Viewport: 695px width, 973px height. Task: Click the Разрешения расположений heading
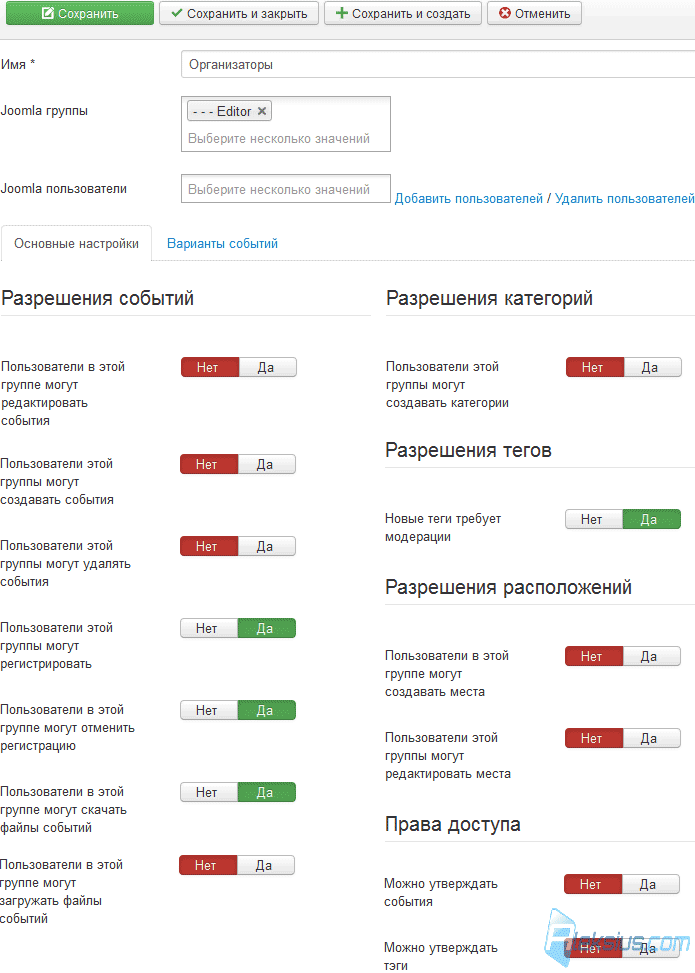(508, 587)
